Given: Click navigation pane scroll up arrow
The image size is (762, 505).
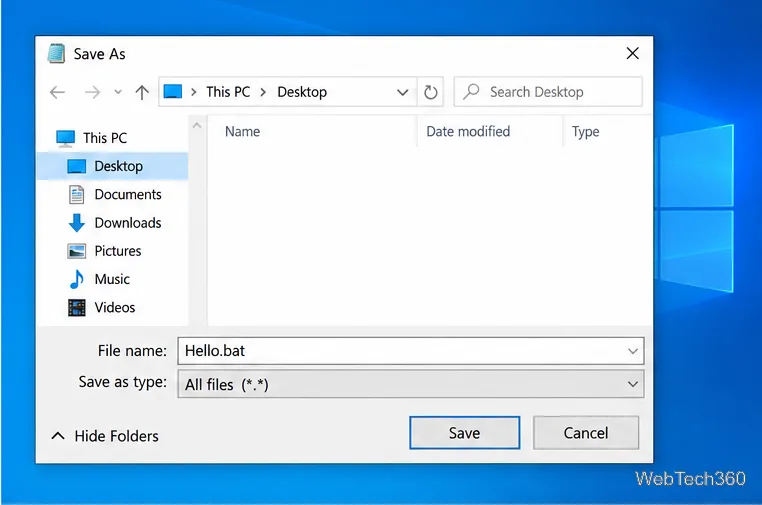Looking at the screenshot, I should pos(197,125).
